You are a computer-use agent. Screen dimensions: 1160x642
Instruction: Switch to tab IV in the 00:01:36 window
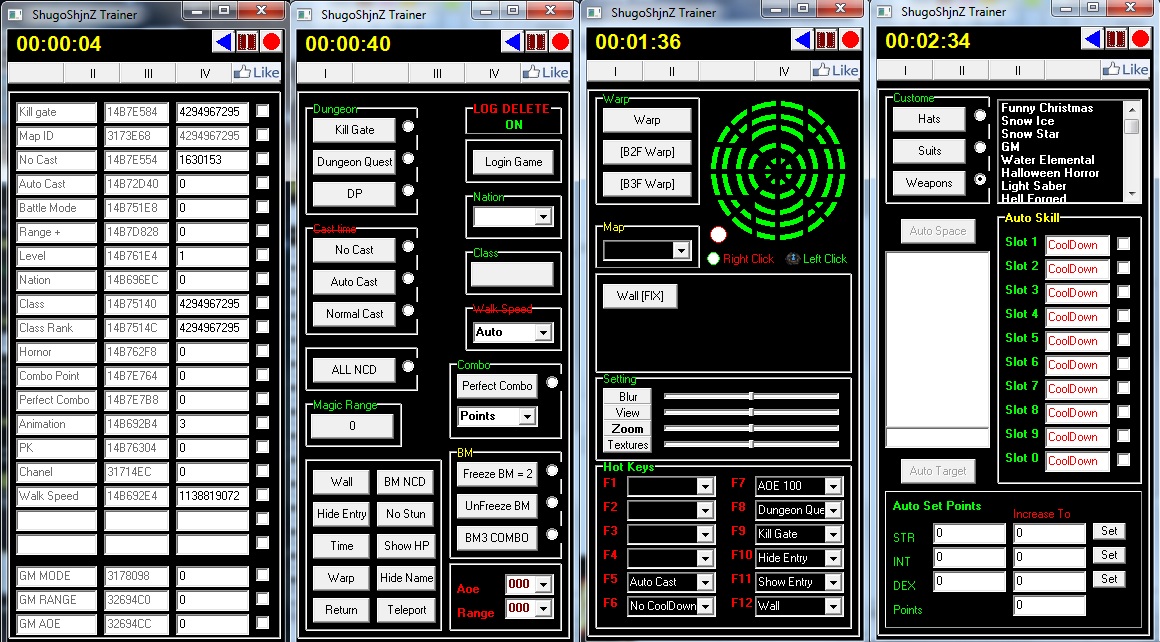coord(783,71)
